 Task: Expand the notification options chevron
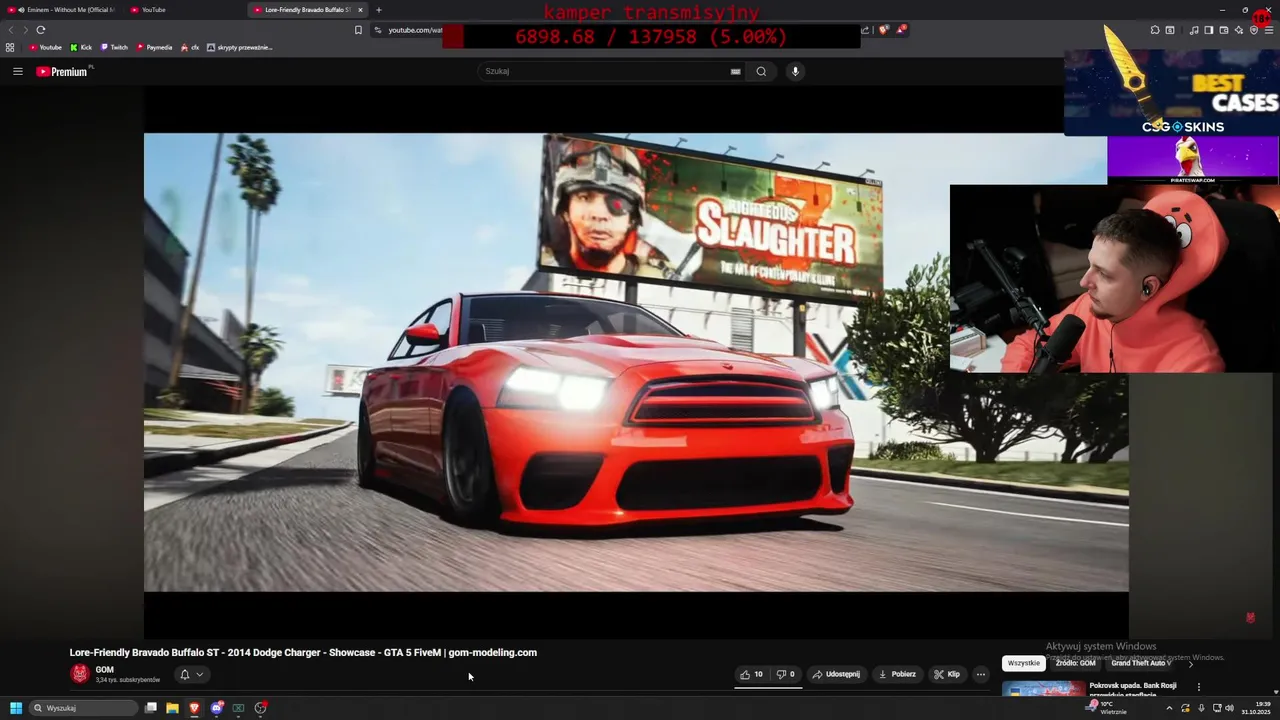(199, 674)
